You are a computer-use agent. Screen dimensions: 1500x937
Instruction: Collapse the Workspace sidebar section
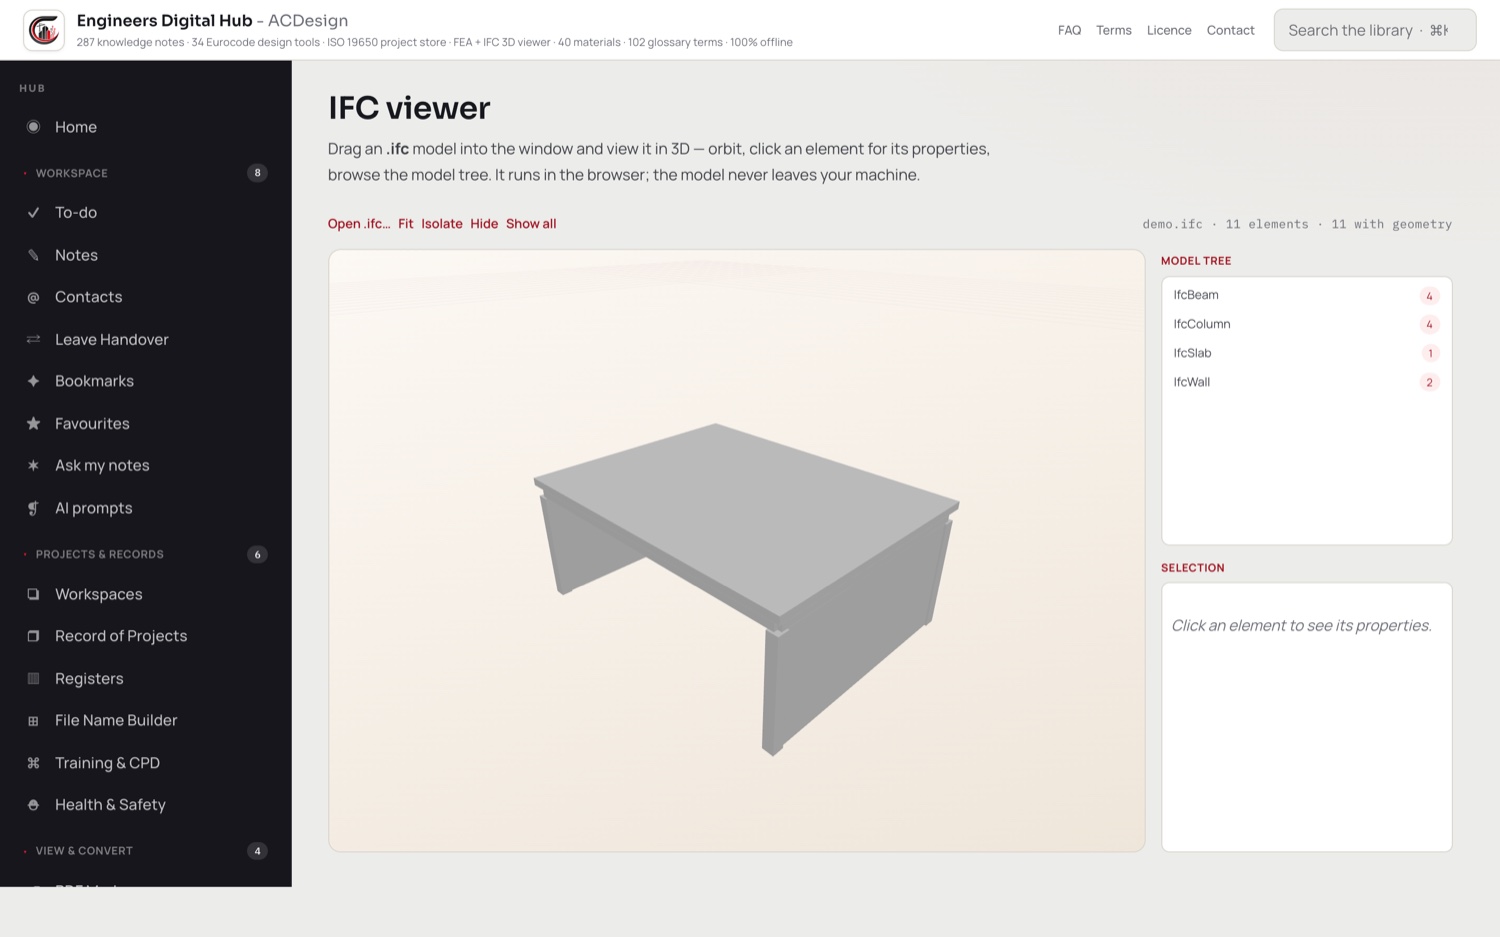coord(146,173)
